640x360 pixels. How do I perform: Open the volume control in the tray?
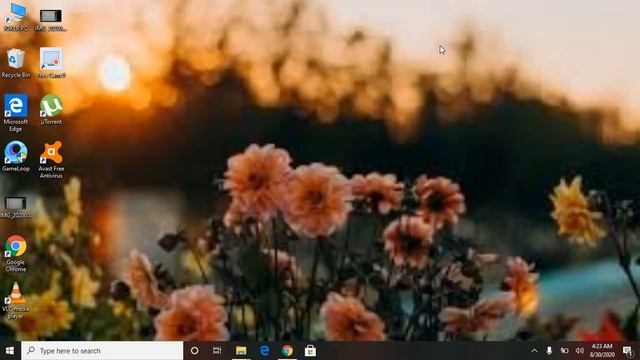pos(580,351)
